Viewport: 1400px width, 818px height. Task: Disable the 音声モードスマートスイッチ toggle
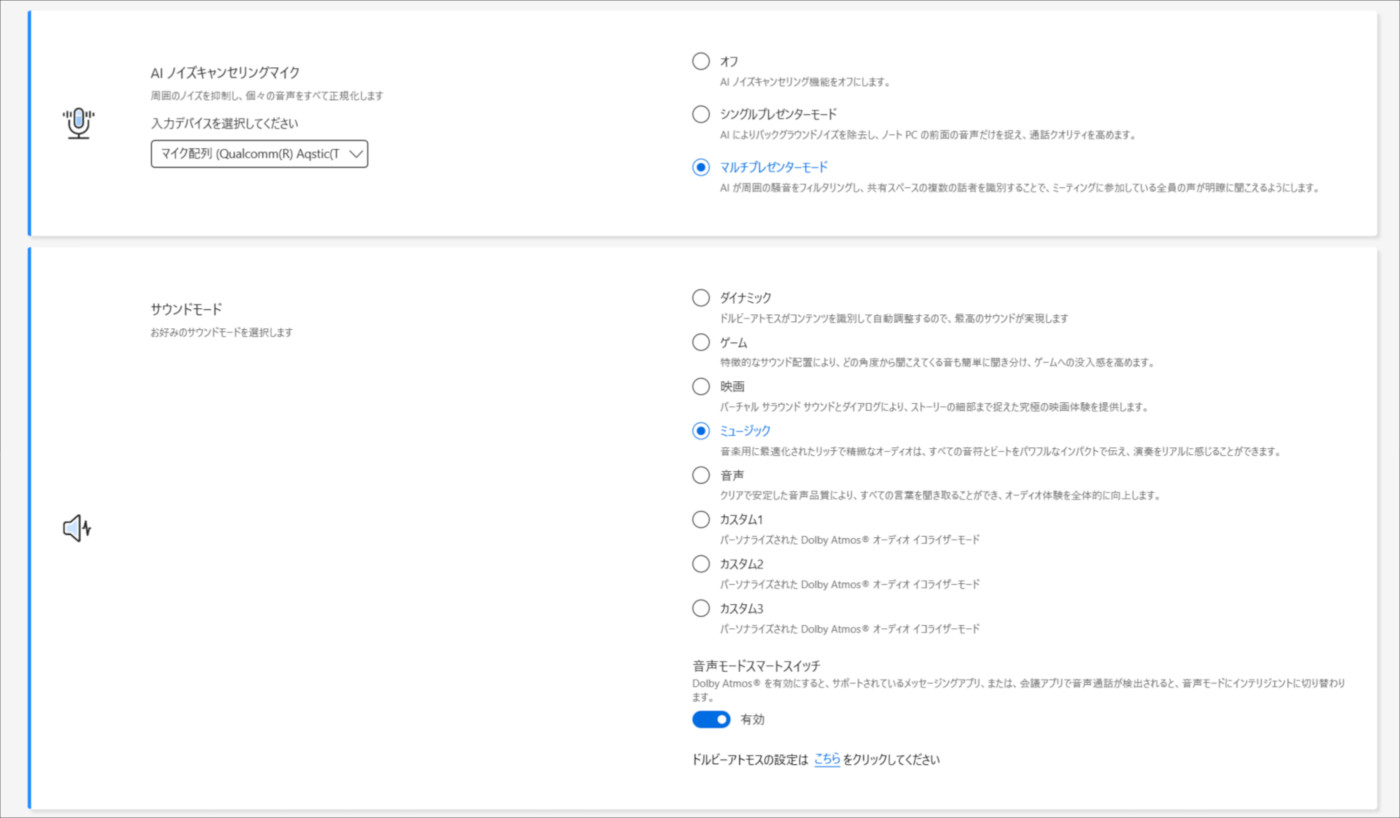tap(712, 719)
